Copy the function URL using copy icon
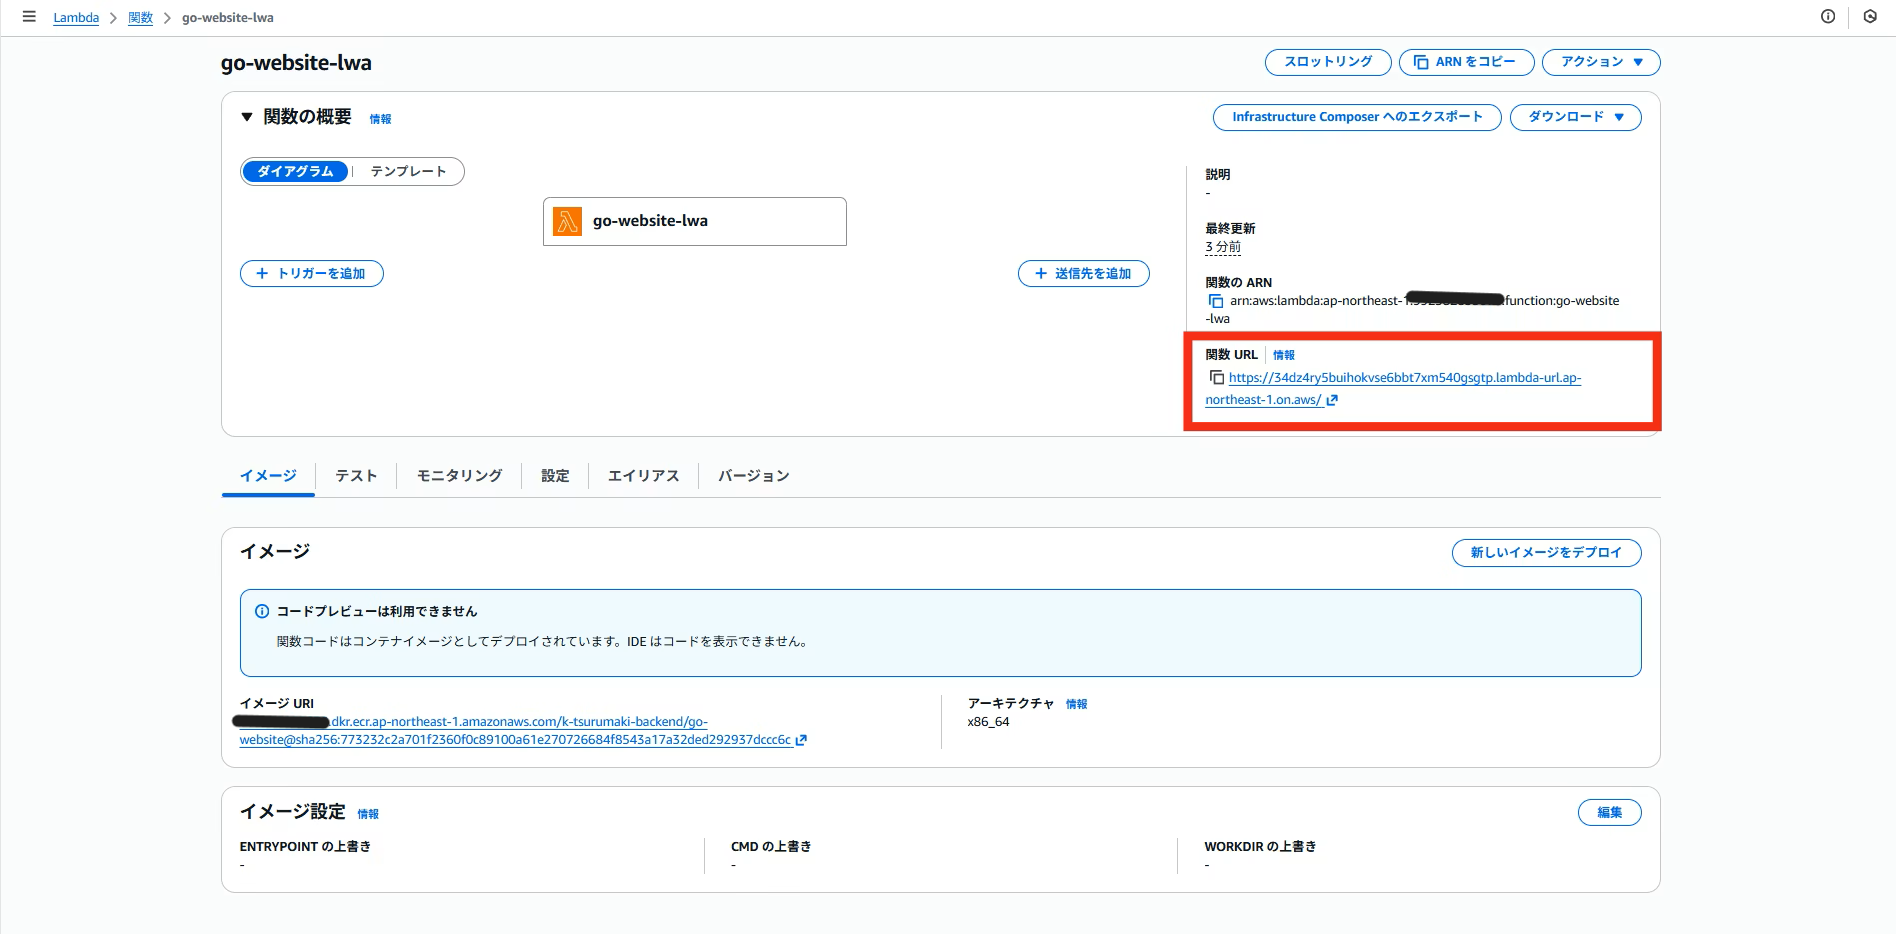Image resolution: width=1896 pixels, height=934 pixels. click(1216, 378)
